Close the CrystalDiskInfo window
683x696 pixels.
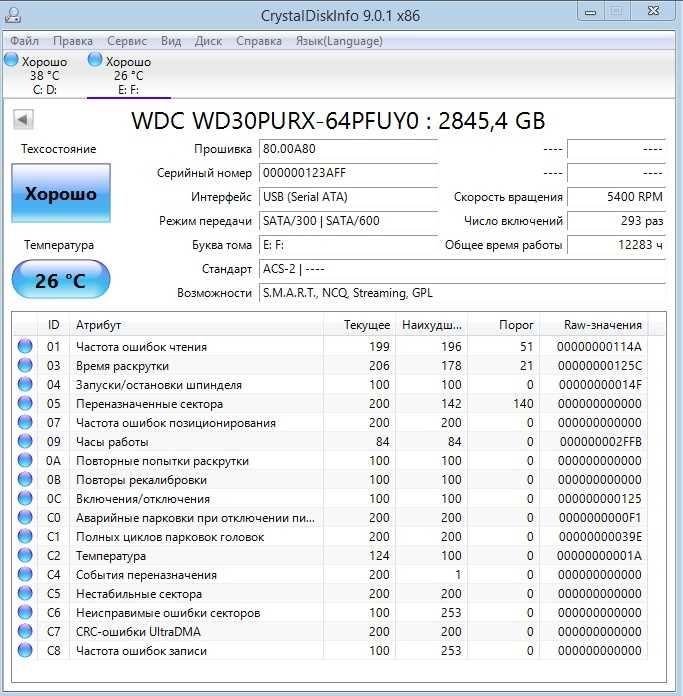[x=653, y=12]
